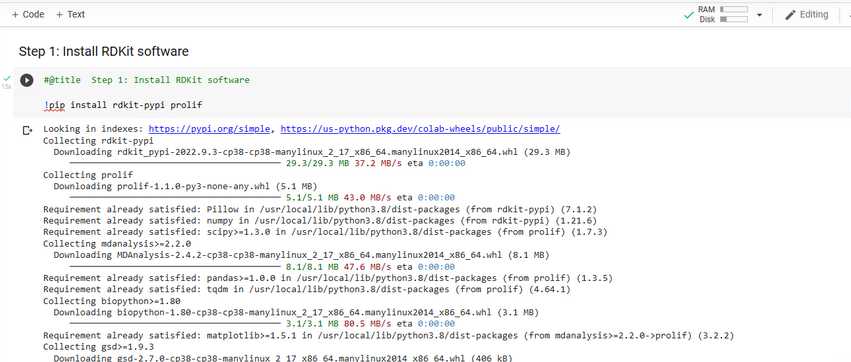Click the Requirement already satisfied: tqdm line
Screen dimensions: 851x362
coord(307,289)
